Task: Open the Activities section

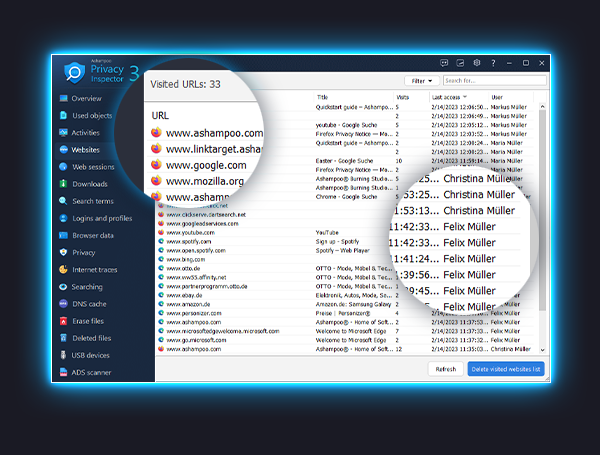Action: click(x=86, y=132)
